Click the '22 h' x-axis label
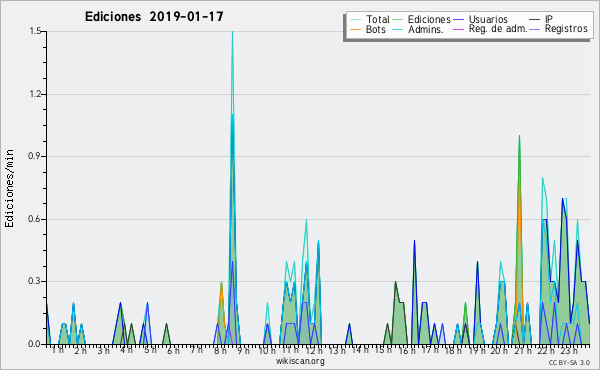Image resolution: width=600 pixels, height=370 pixels. click(546, 350)
